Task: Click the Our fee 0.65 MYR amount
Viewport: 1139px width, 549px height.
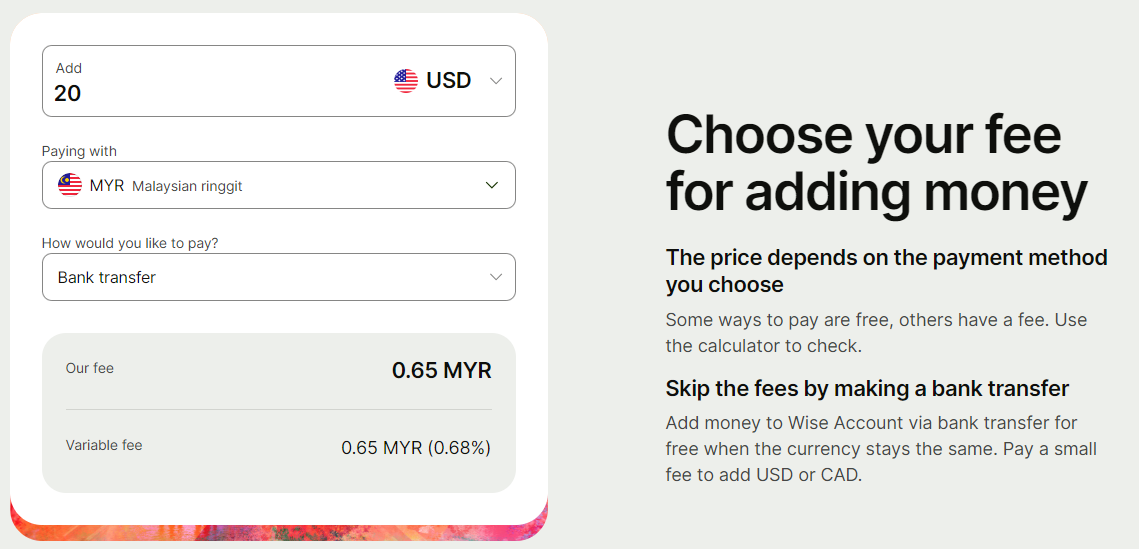Action: pyautogui.click(x=442, y=371)
